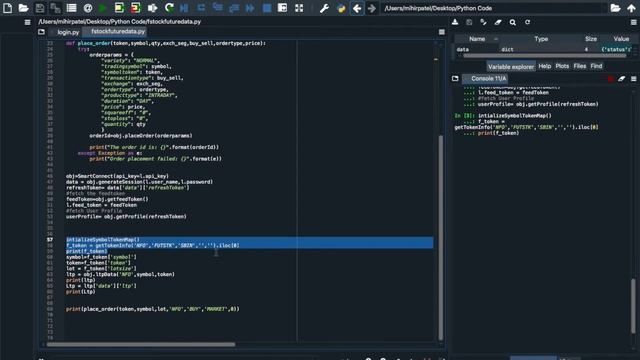Click the editor vertical scrollbar

[x=440, y=237]
